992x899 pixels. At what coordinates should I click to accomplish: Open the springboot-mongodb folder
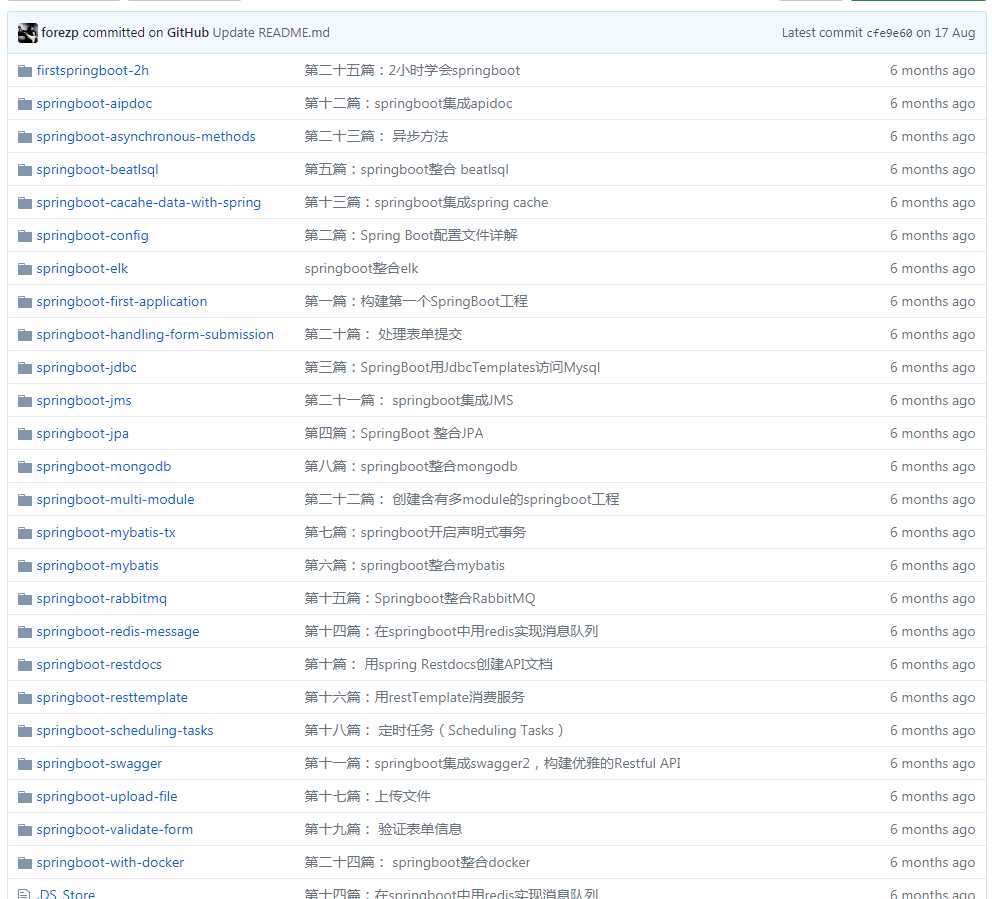tap(104, 467)
